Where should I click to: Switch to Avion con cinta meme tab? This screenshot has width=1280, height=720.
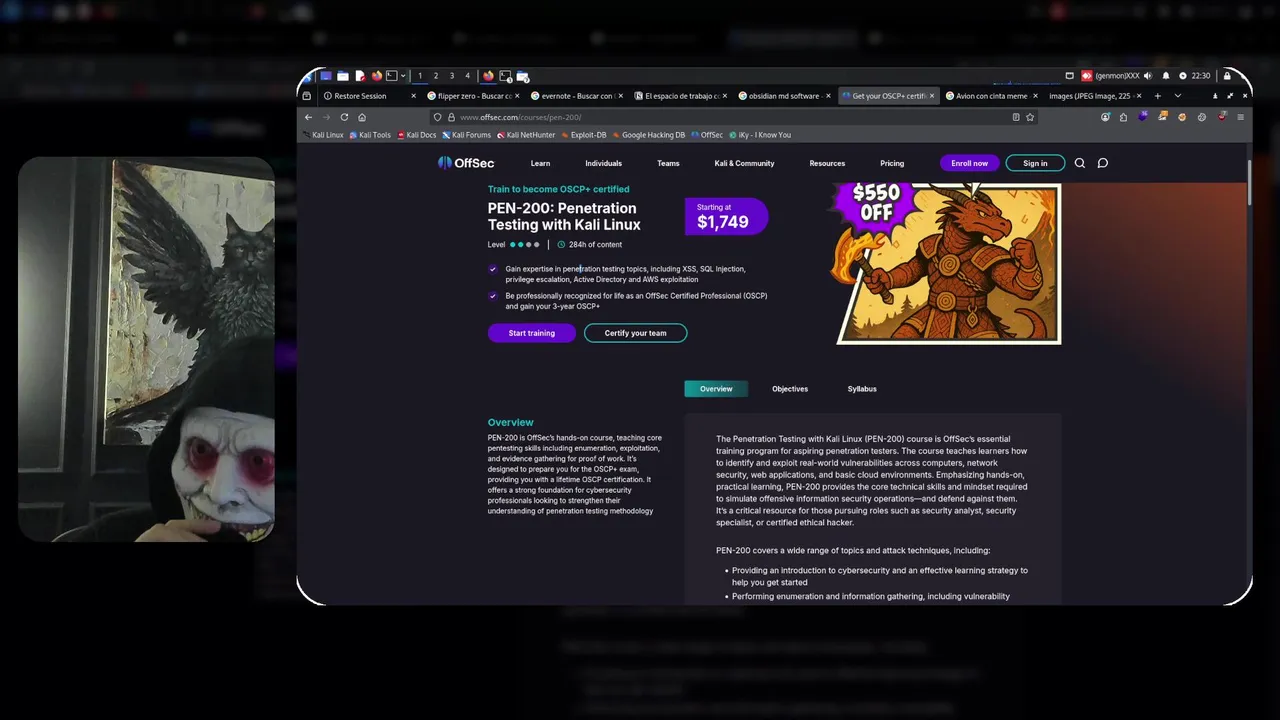(992, 96)
